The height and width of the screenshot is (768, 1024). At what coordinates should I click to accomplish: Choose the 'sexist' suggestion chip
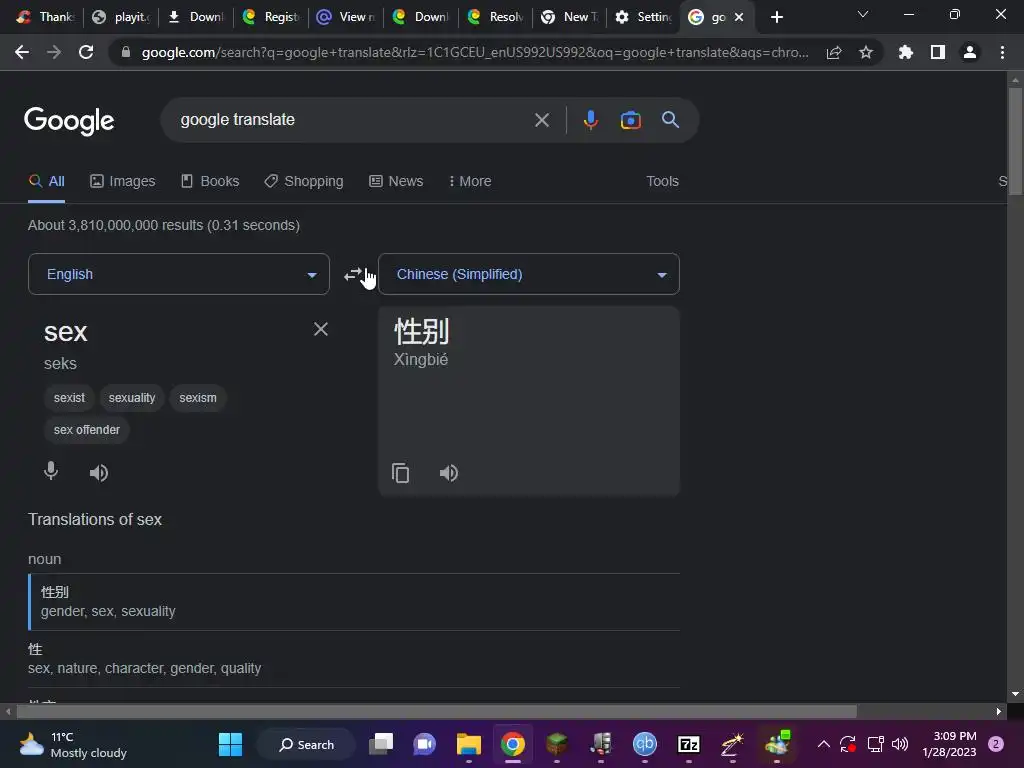69,398
